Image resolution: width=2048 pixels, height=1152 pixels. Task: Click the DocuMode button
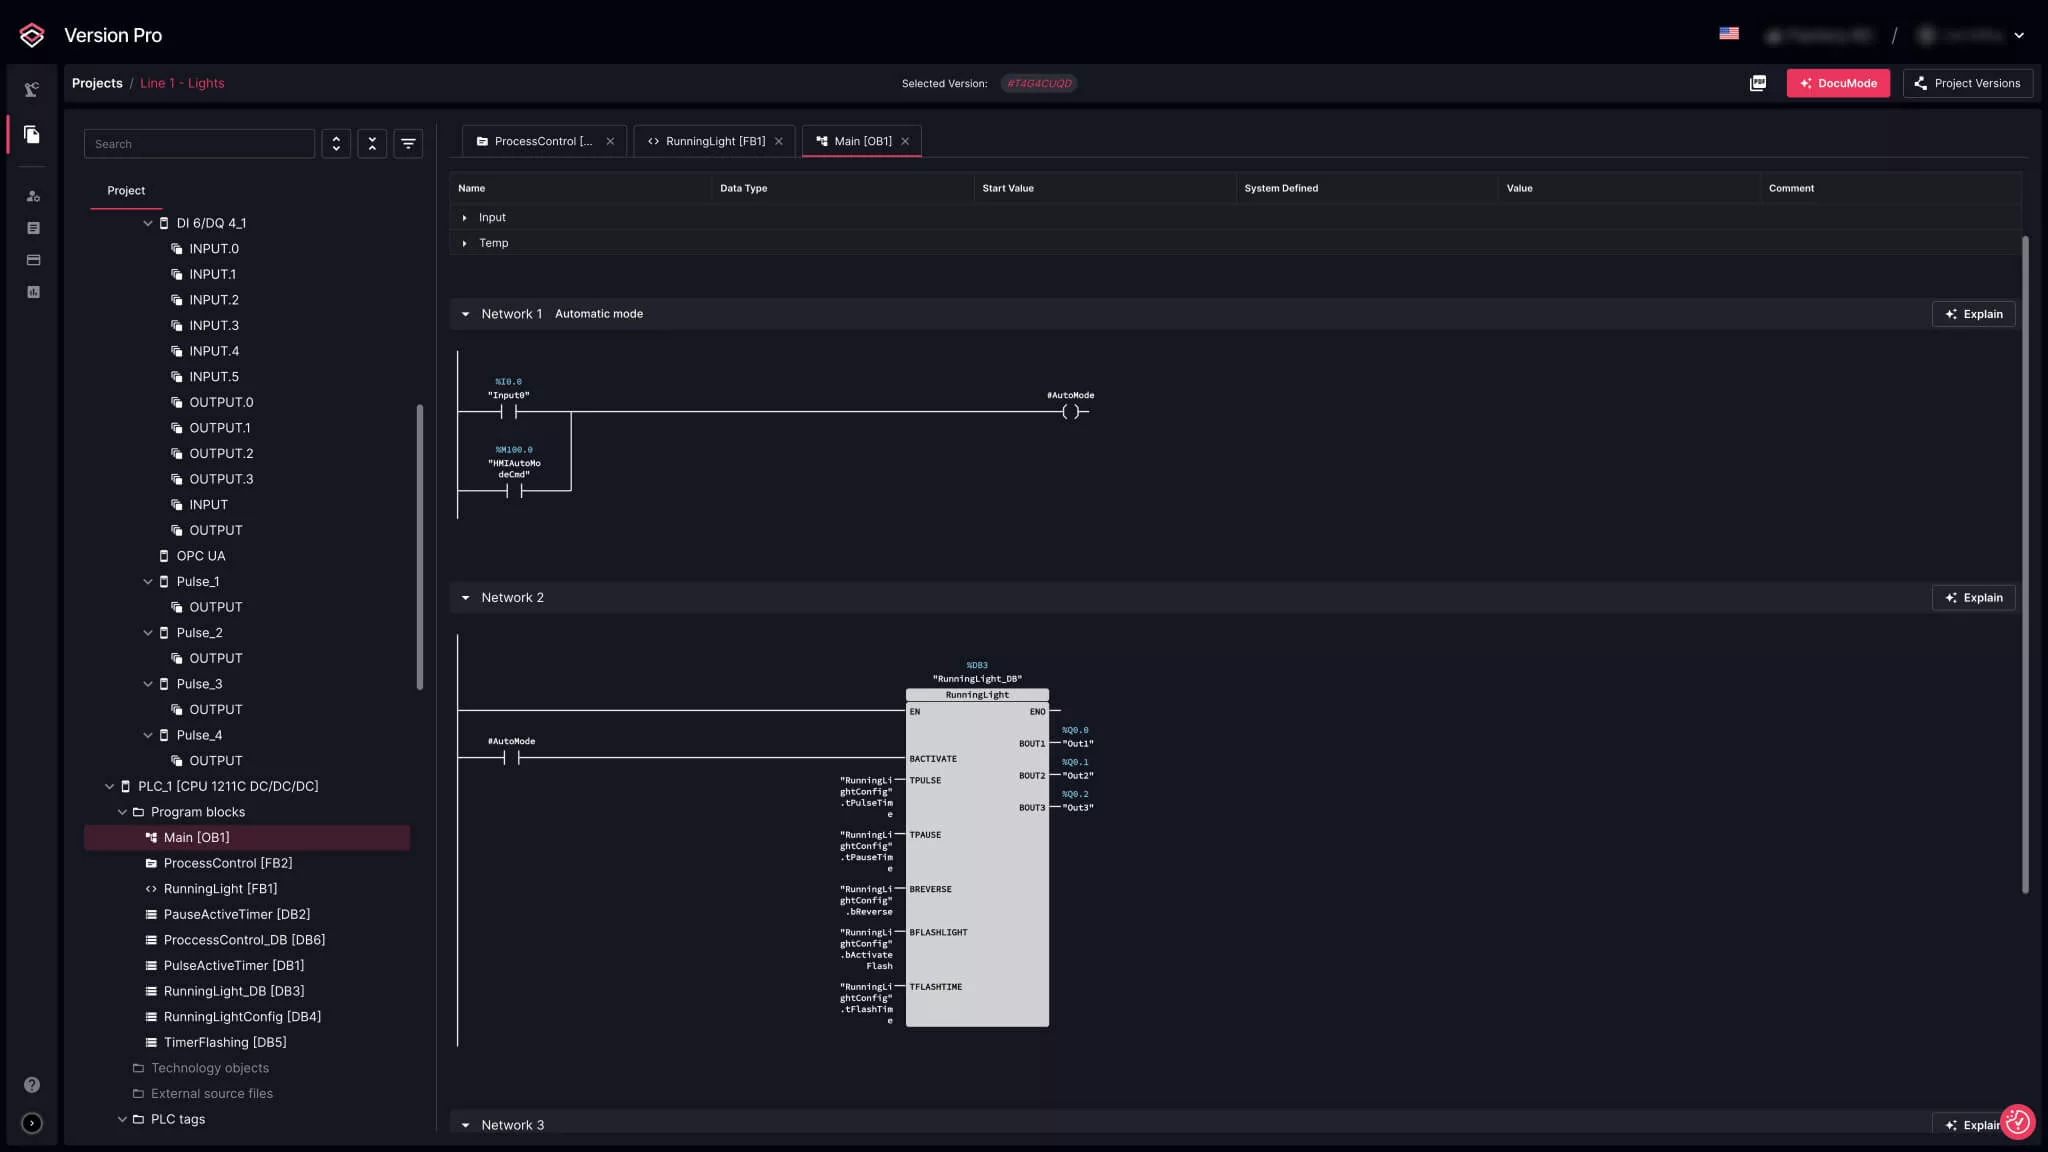click(1837, 83)
